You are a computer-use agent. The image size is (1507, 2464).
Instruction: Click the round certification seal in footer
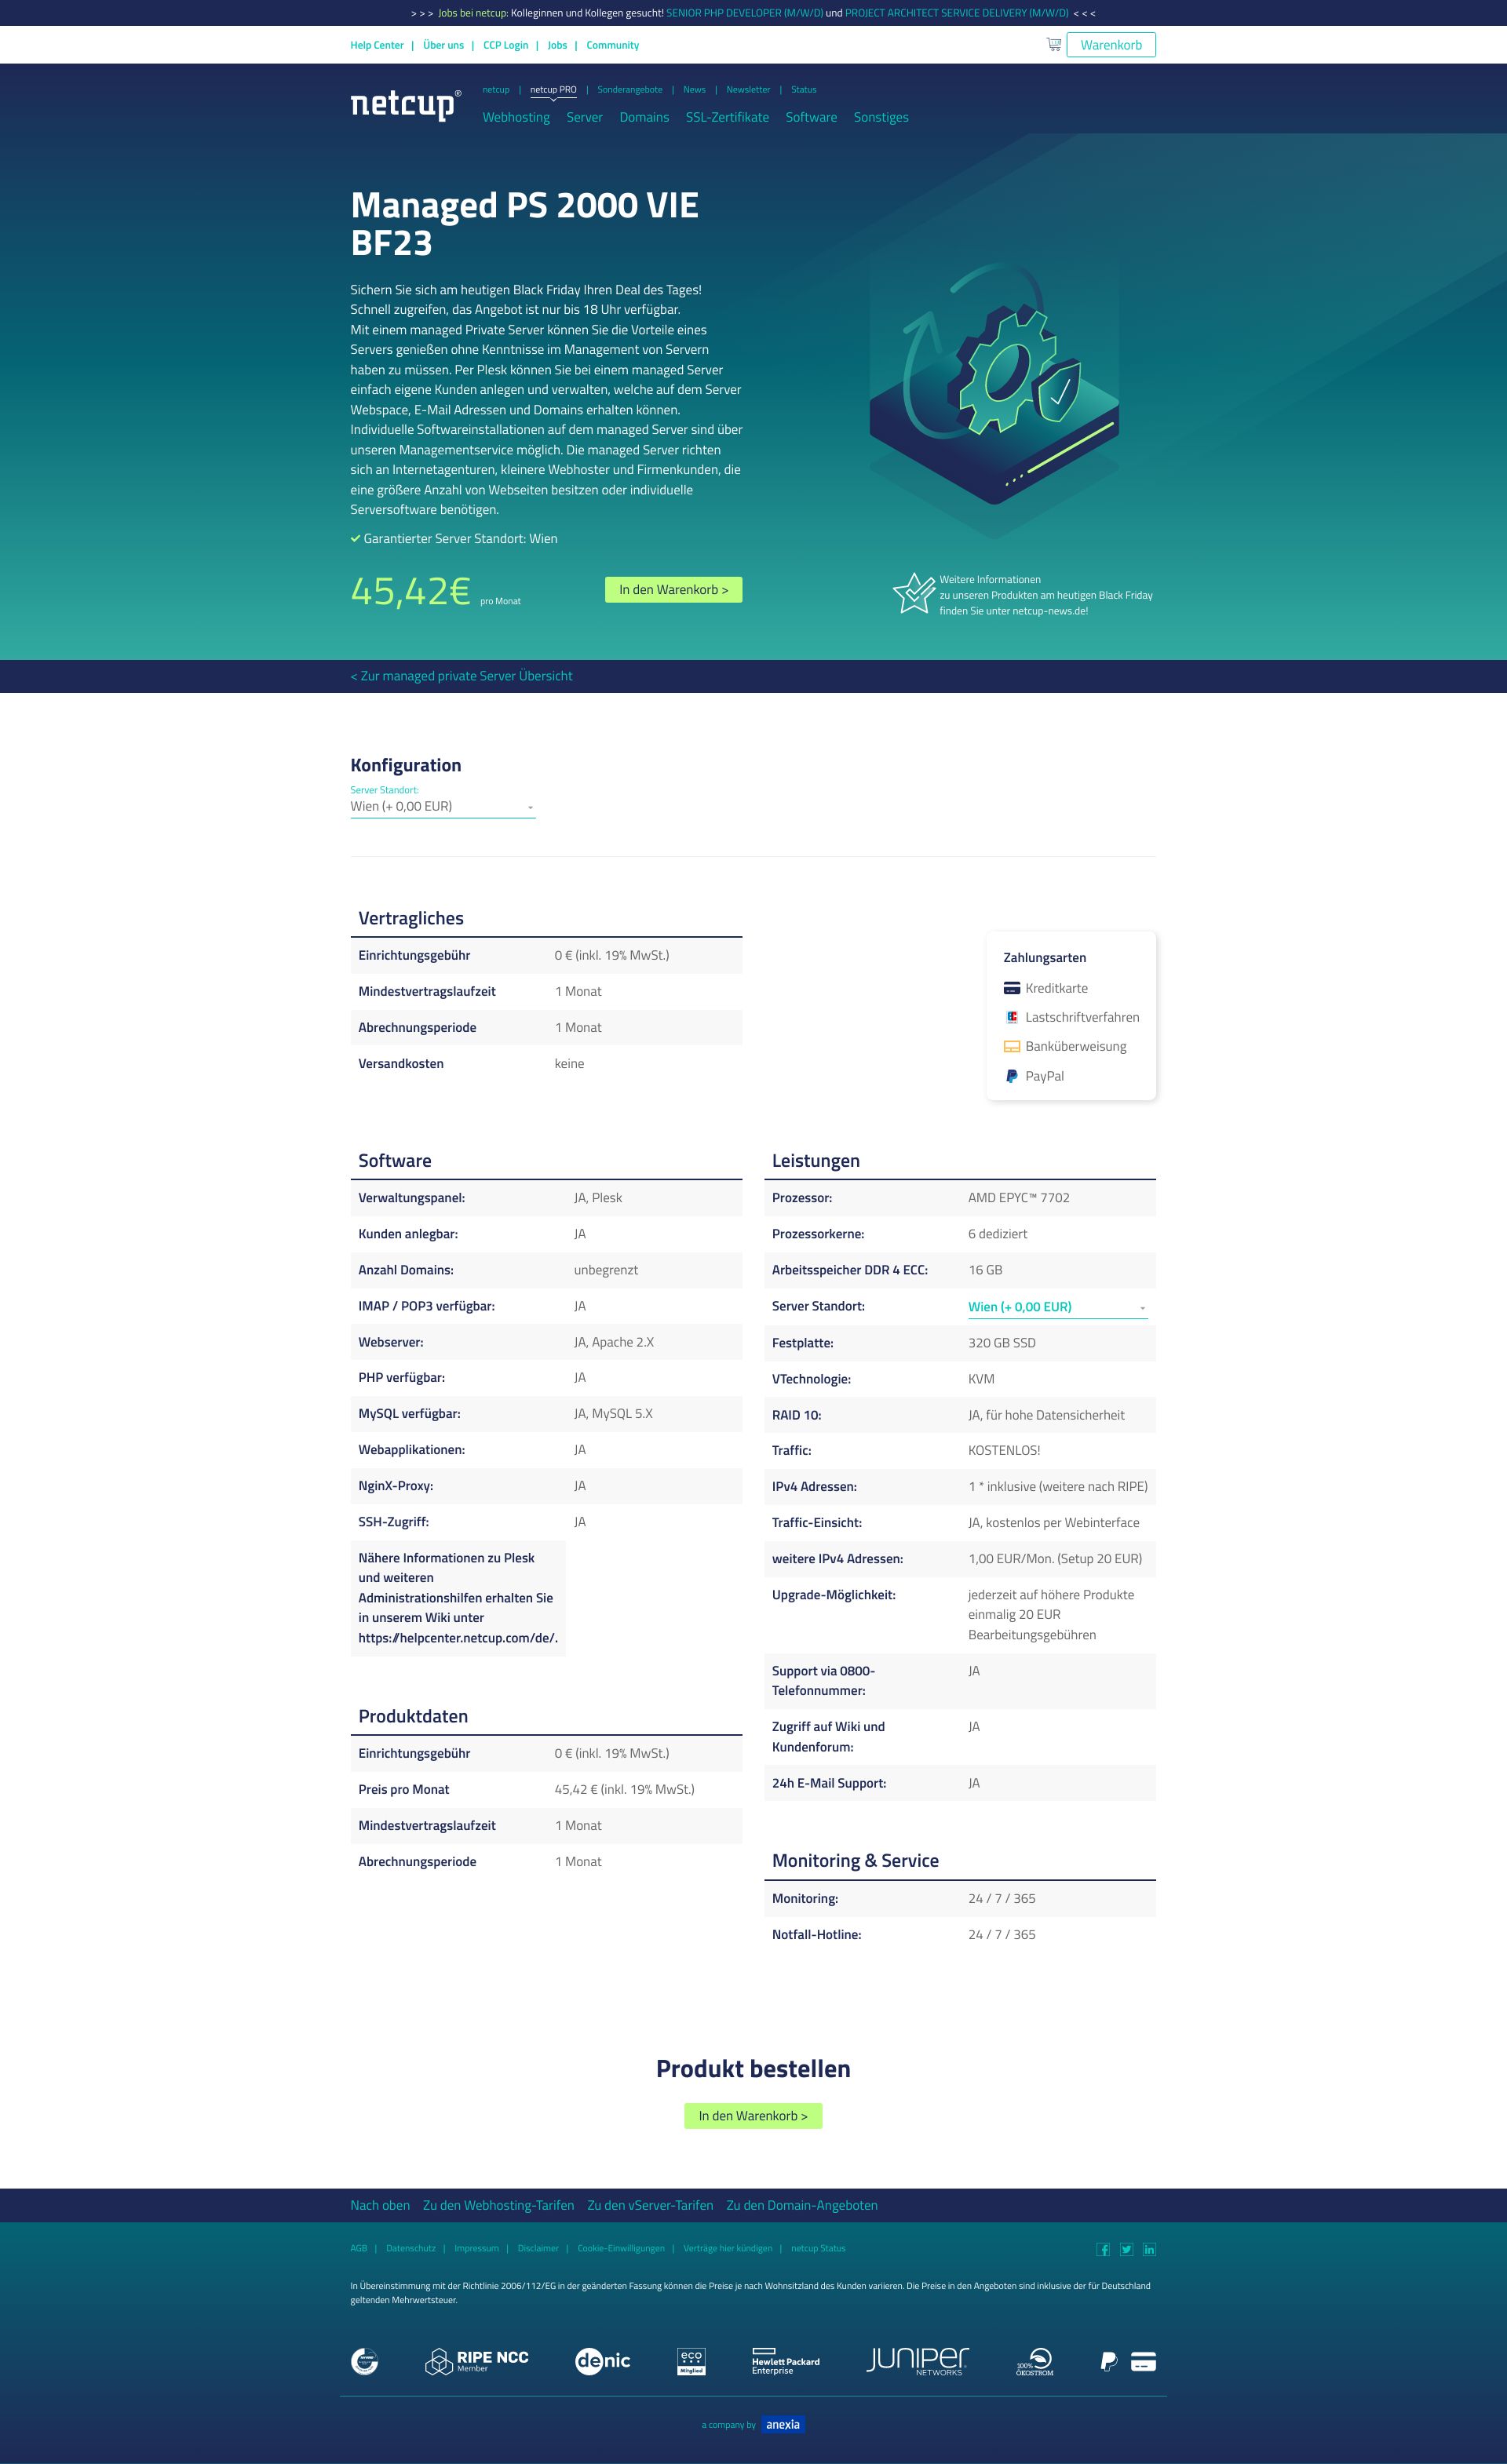coord(365,2361)
